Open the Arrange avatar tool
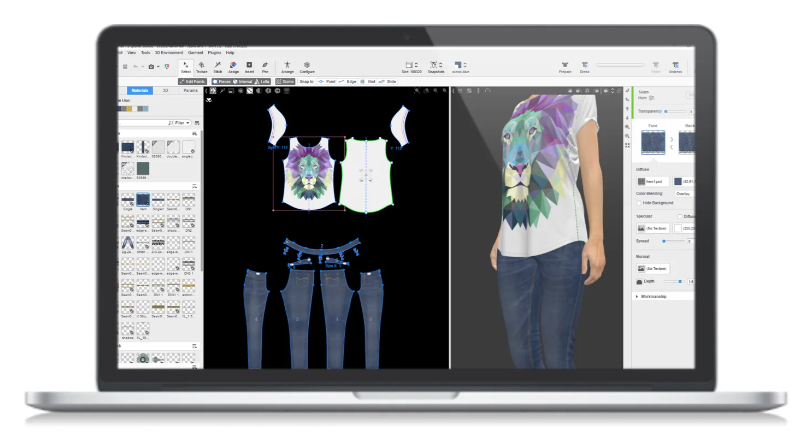The image size is (812, 447). pos(288,66)
